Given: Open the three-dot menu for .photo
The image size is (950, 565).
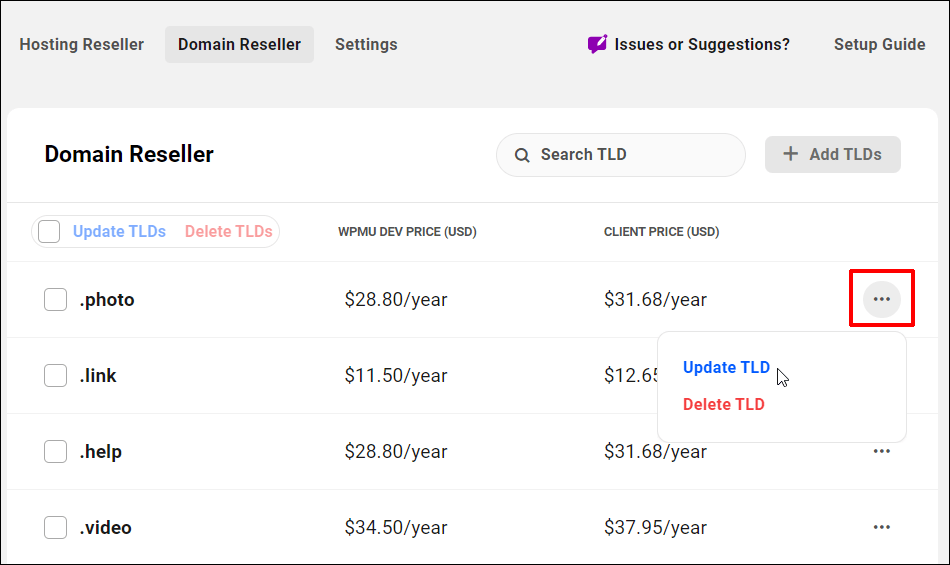Looking at the screenshot, I should [x=881, y=299].
